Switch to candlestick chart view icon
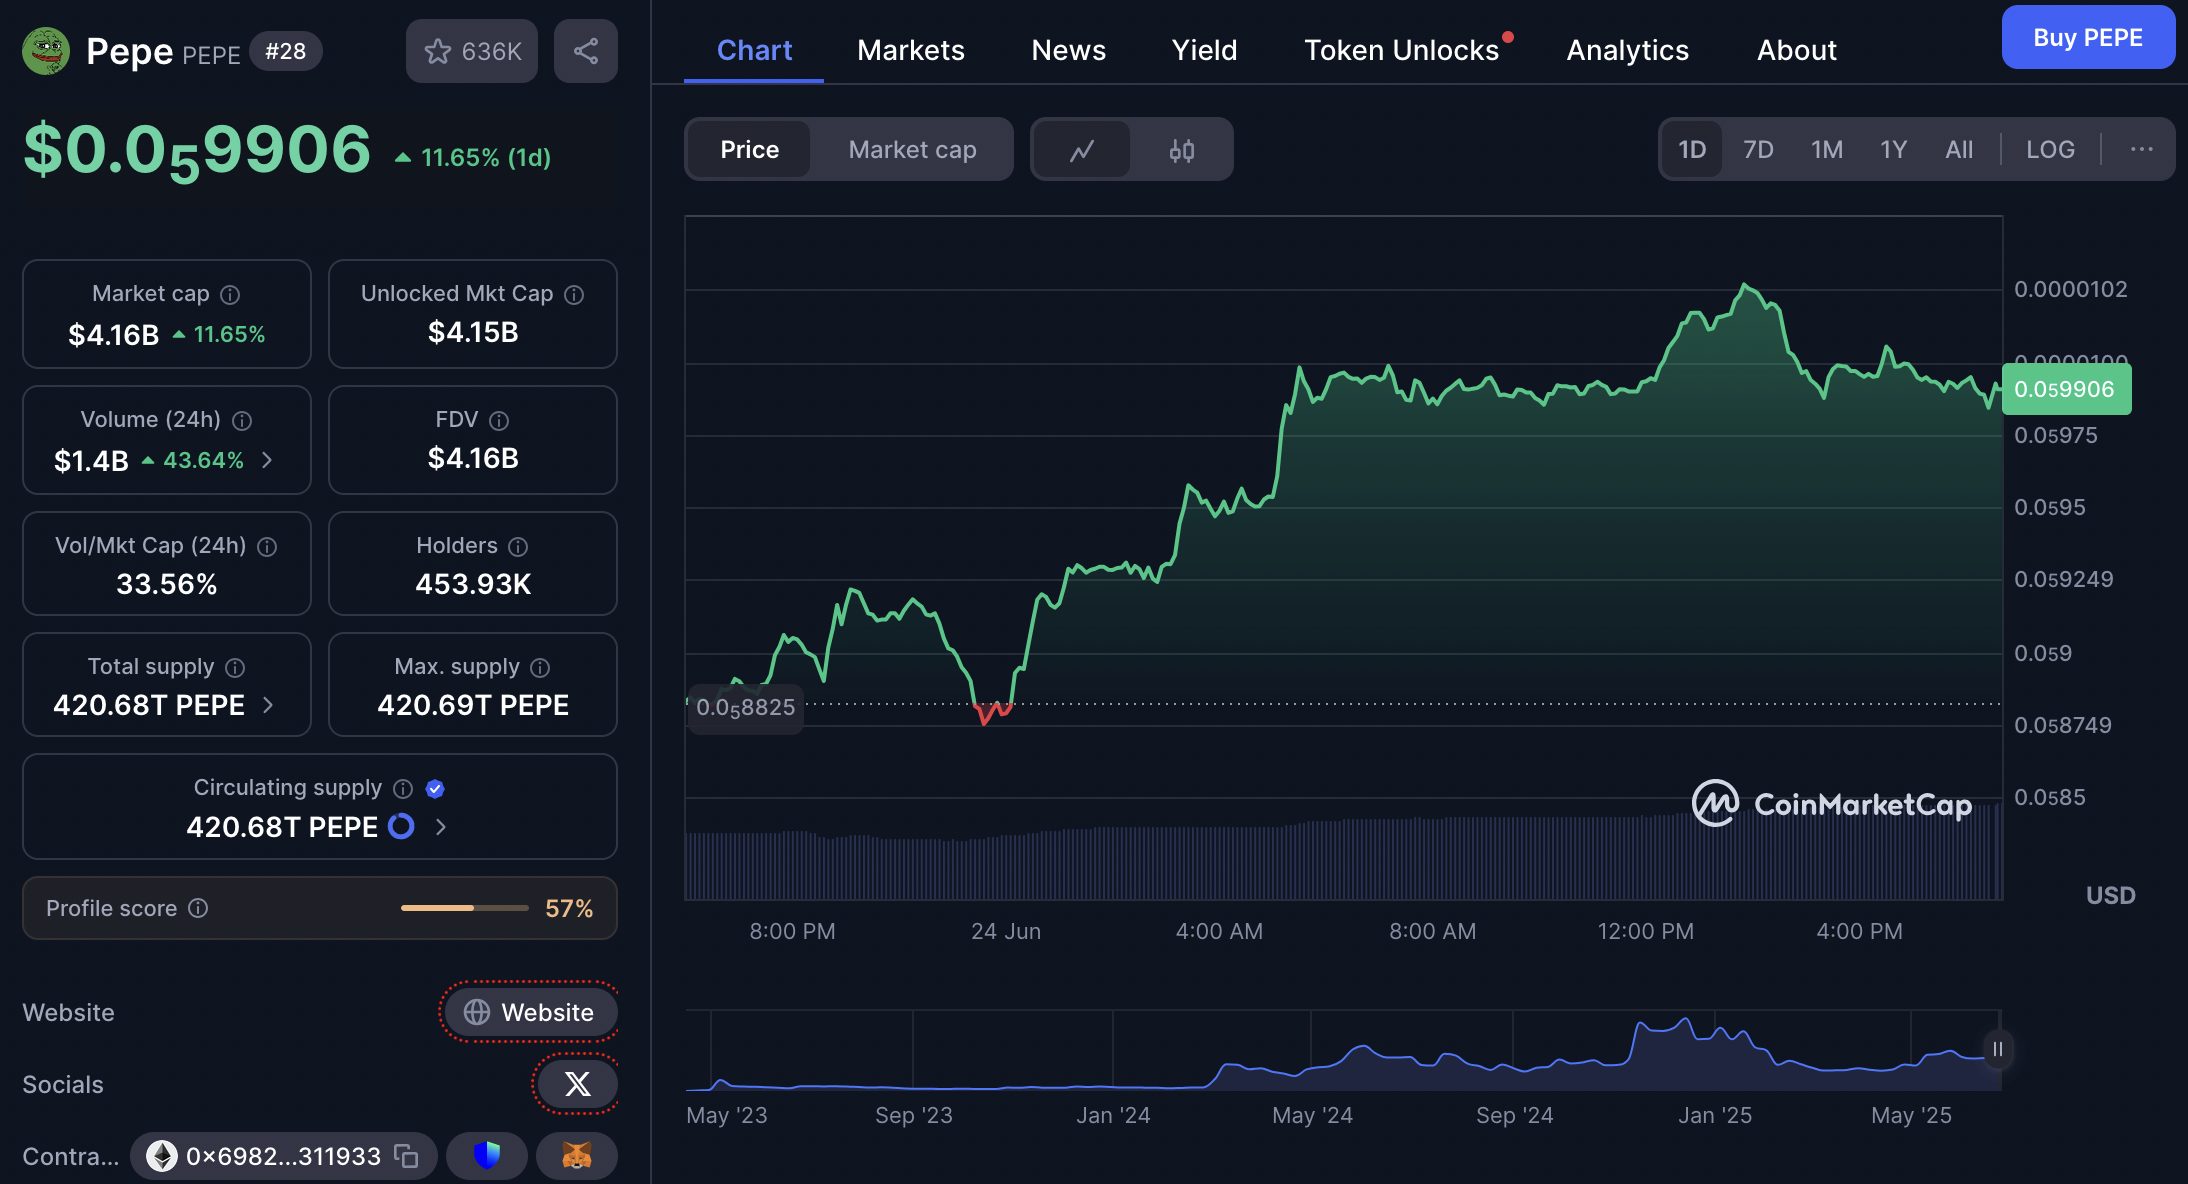This screenshot has width=2188, height=1184. pyautogui.click(x=1182, y=150)
